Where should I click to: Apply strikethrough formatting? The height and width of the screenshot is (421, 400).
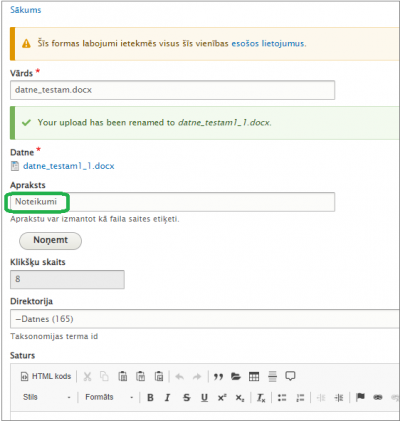[x=186, y=397]
